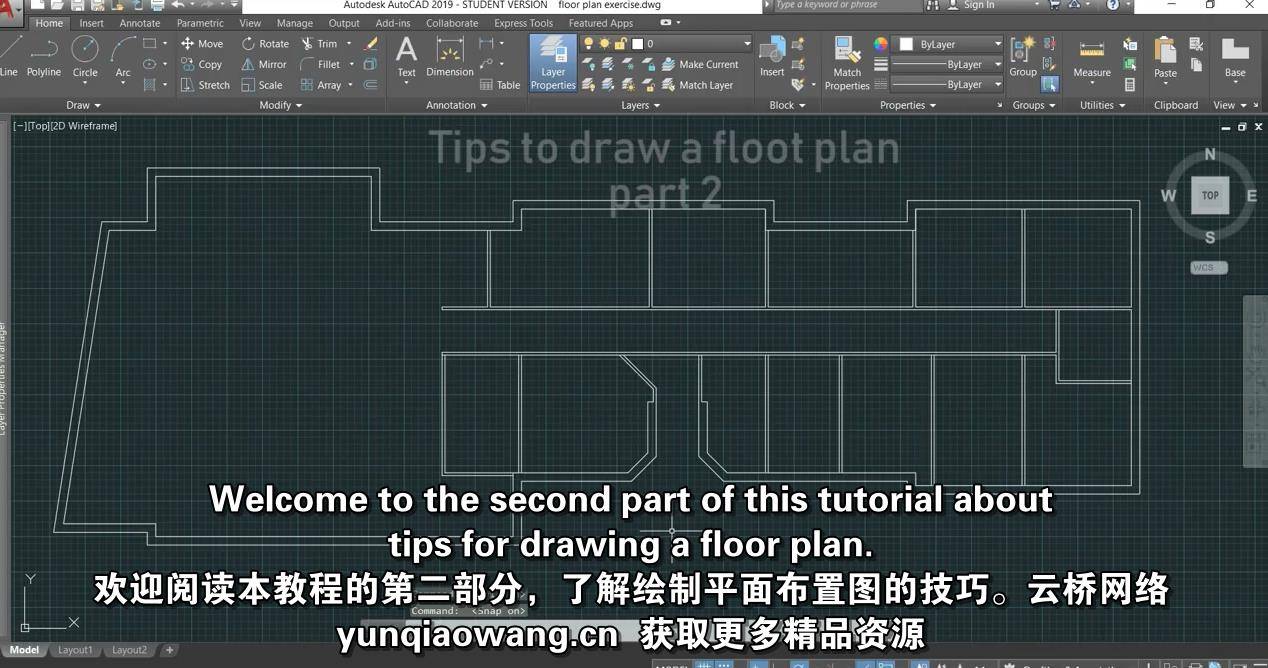
Task: Open the lineweight ByLayer dropdown
Action: coord(946,64)
